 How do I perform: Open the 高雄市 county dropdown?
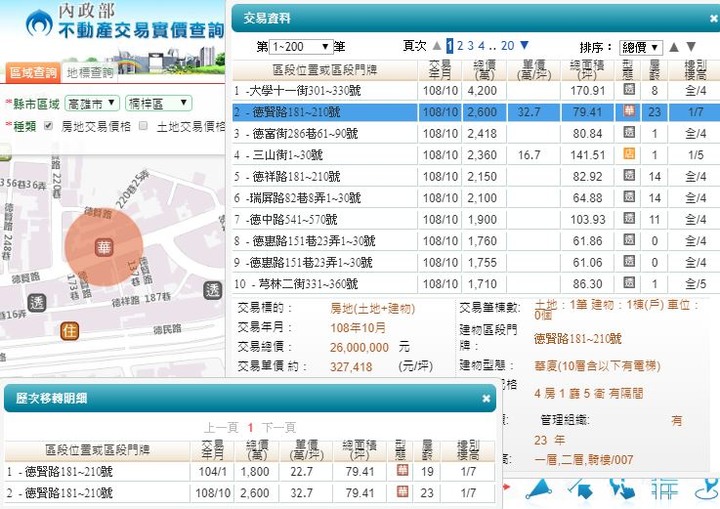[x=92, y=103]
